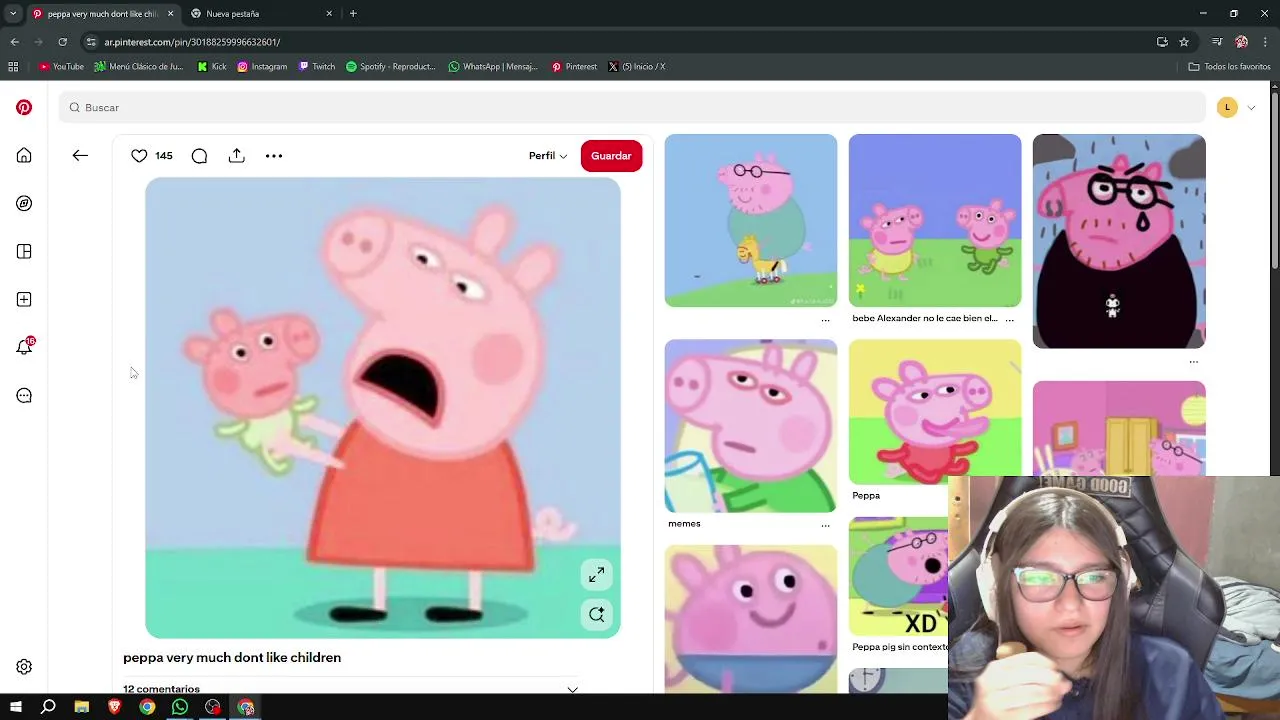Viewport: 1280px width, 720px height.
Task: Open WhatsApp bookmark in bookmarks bar
Action: point(493,67)
